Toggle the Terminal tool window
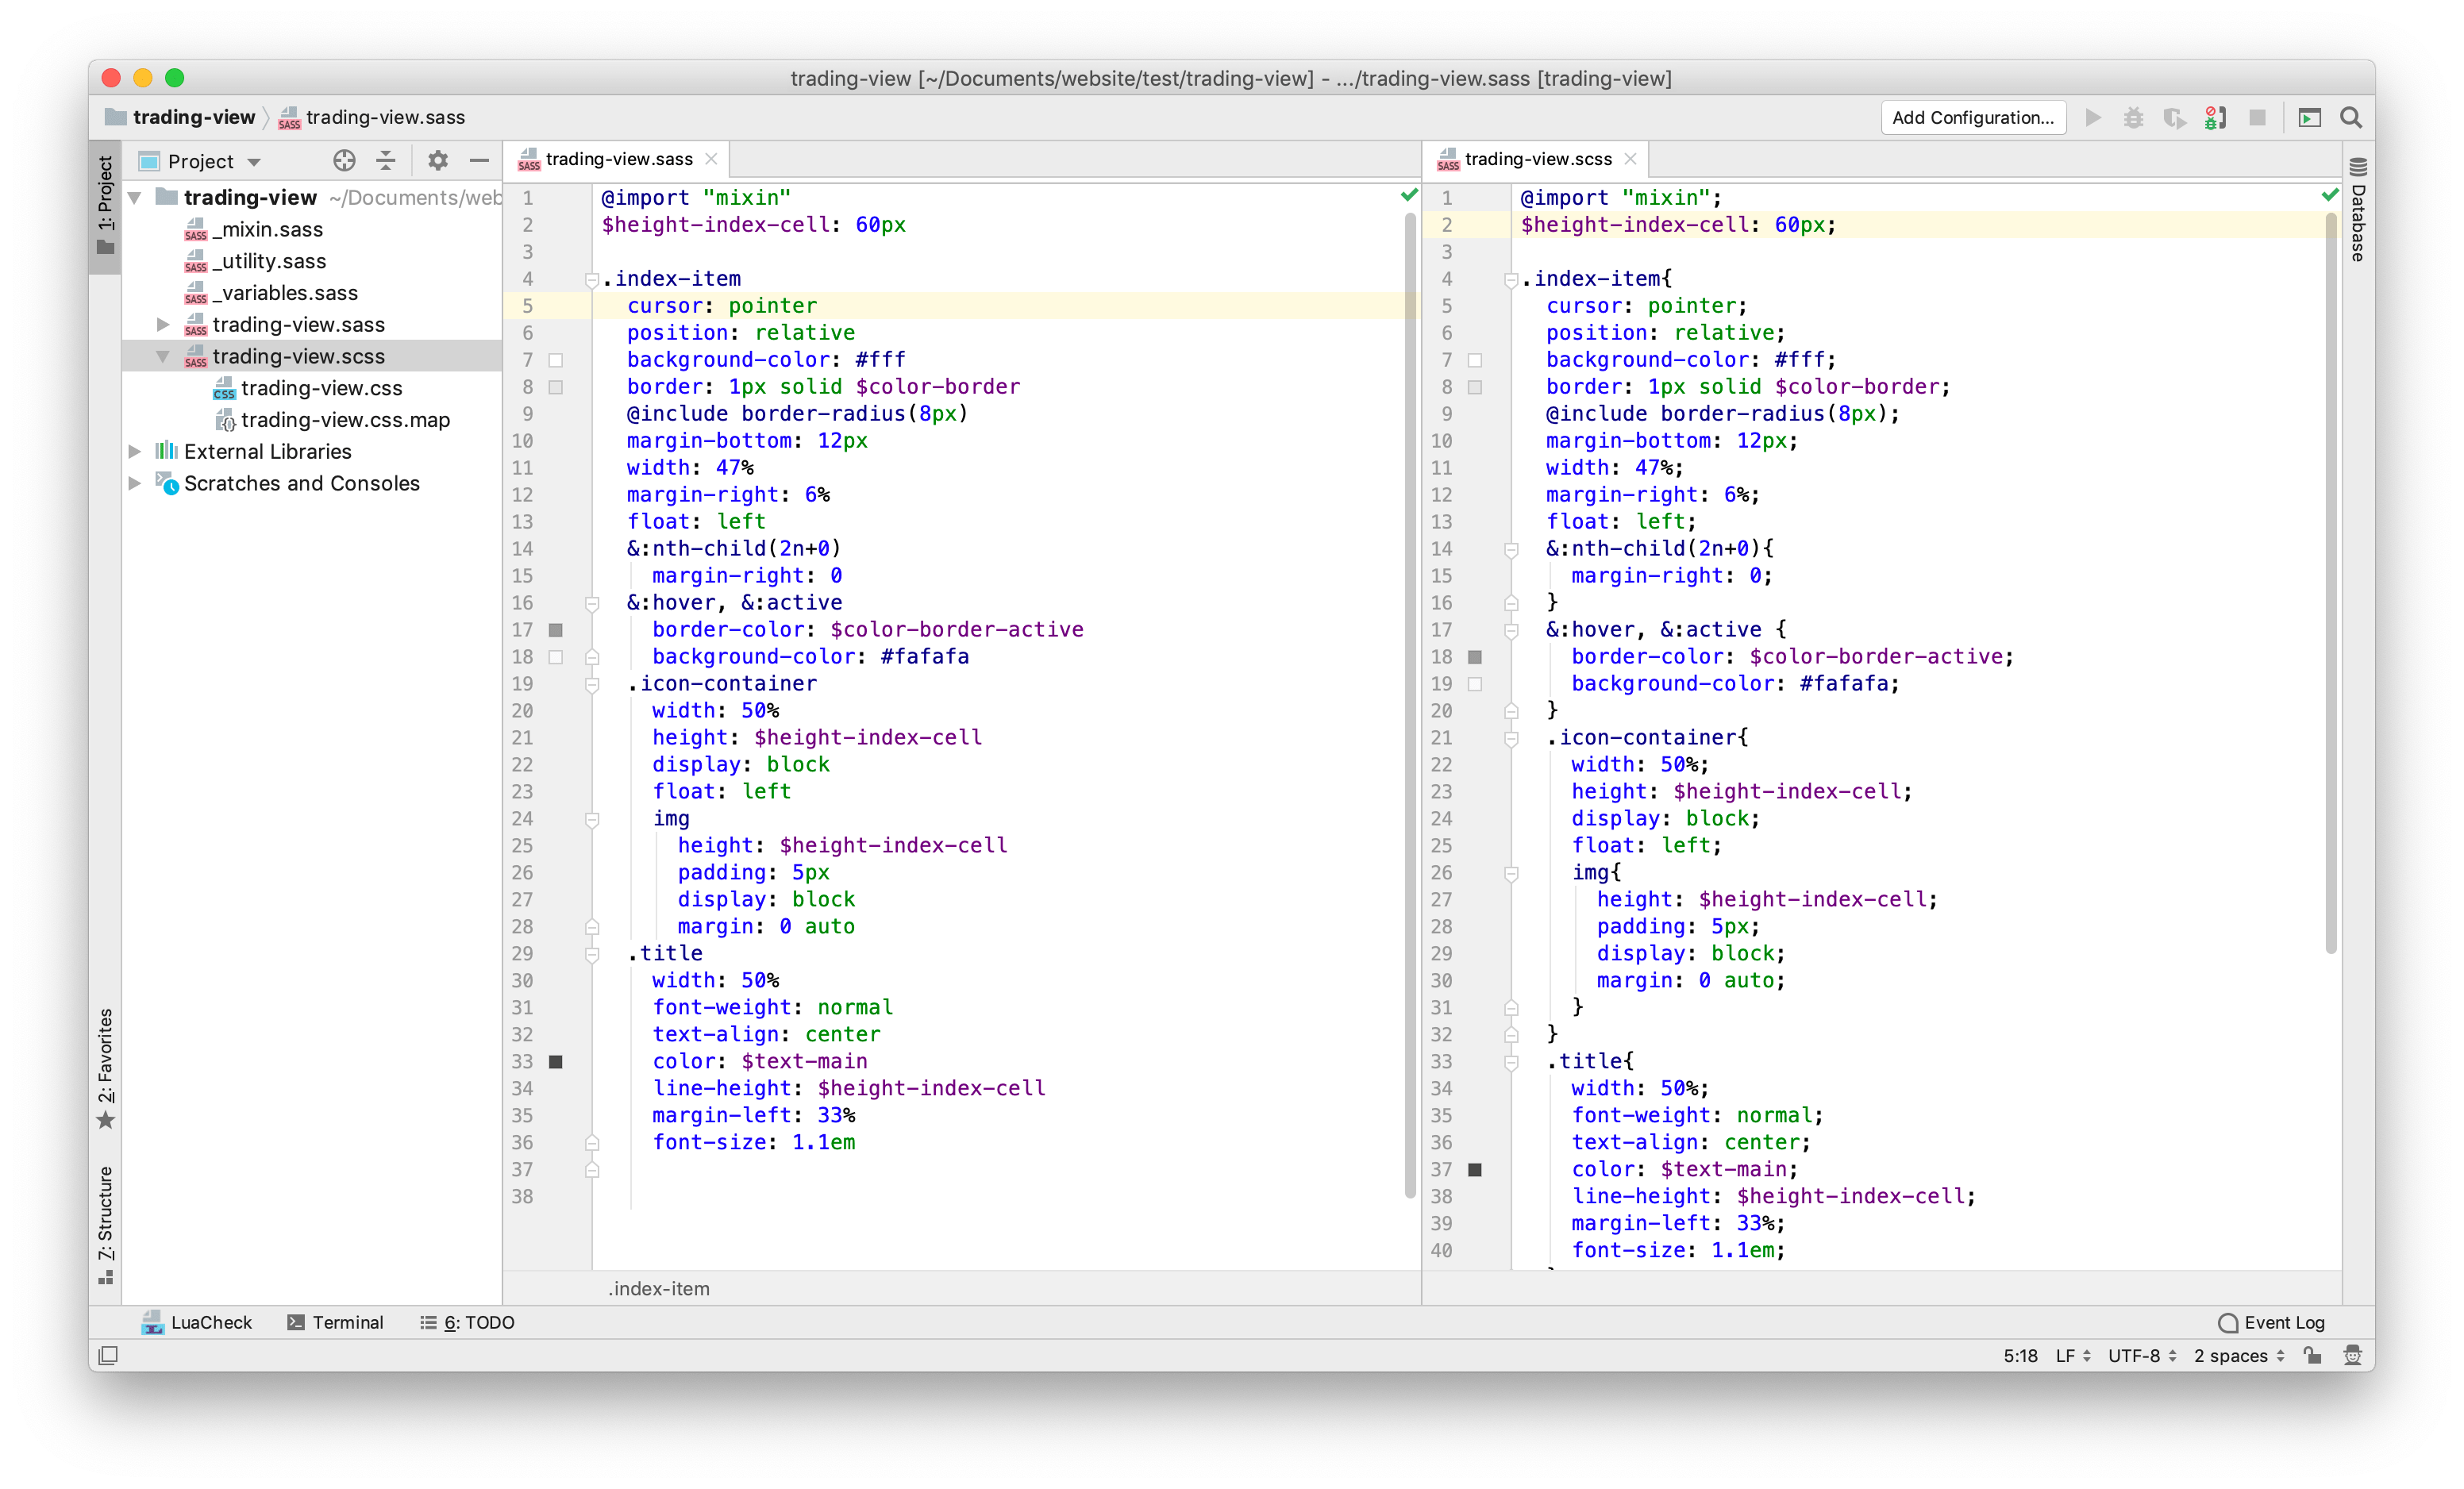 [x=335, y=1322]
